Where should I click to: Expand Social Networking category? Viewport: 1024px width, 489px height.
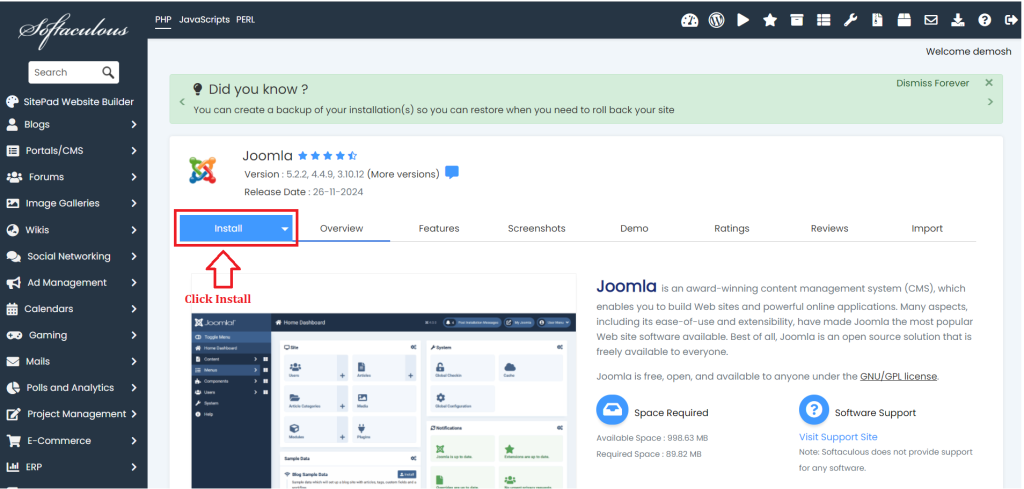73,257
